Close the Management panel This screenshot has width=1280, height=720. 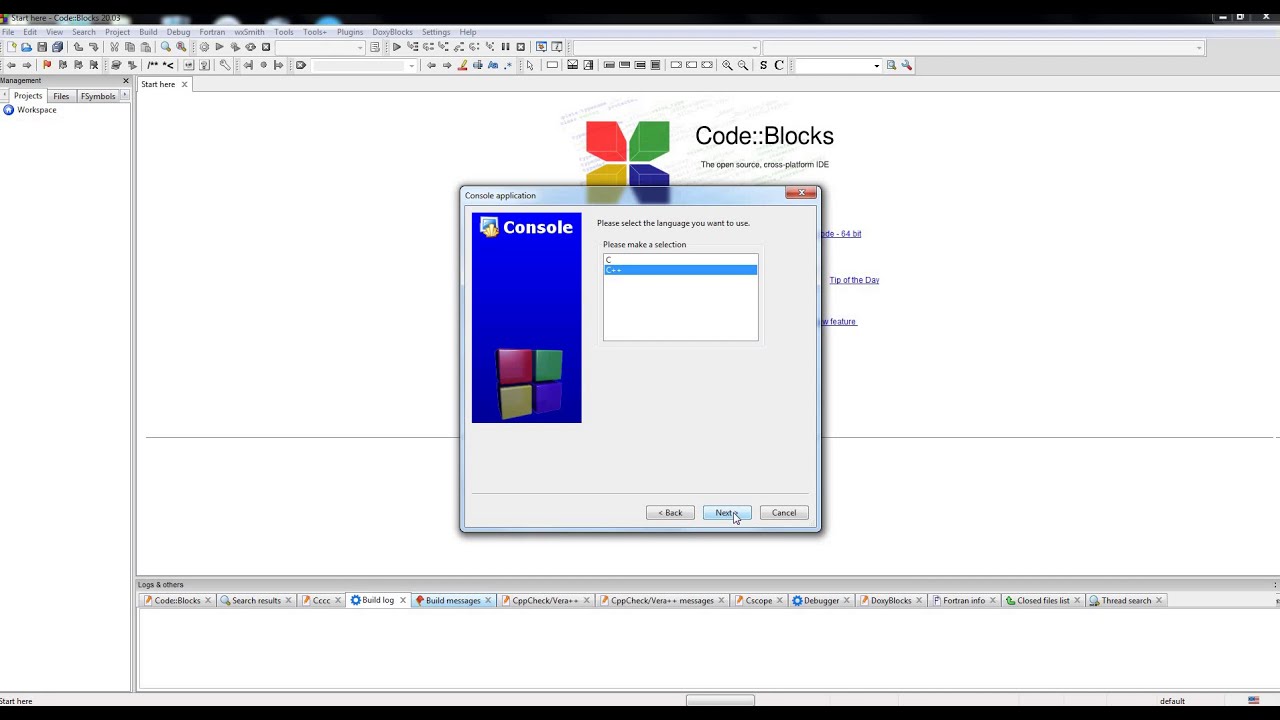click(125, 80)
